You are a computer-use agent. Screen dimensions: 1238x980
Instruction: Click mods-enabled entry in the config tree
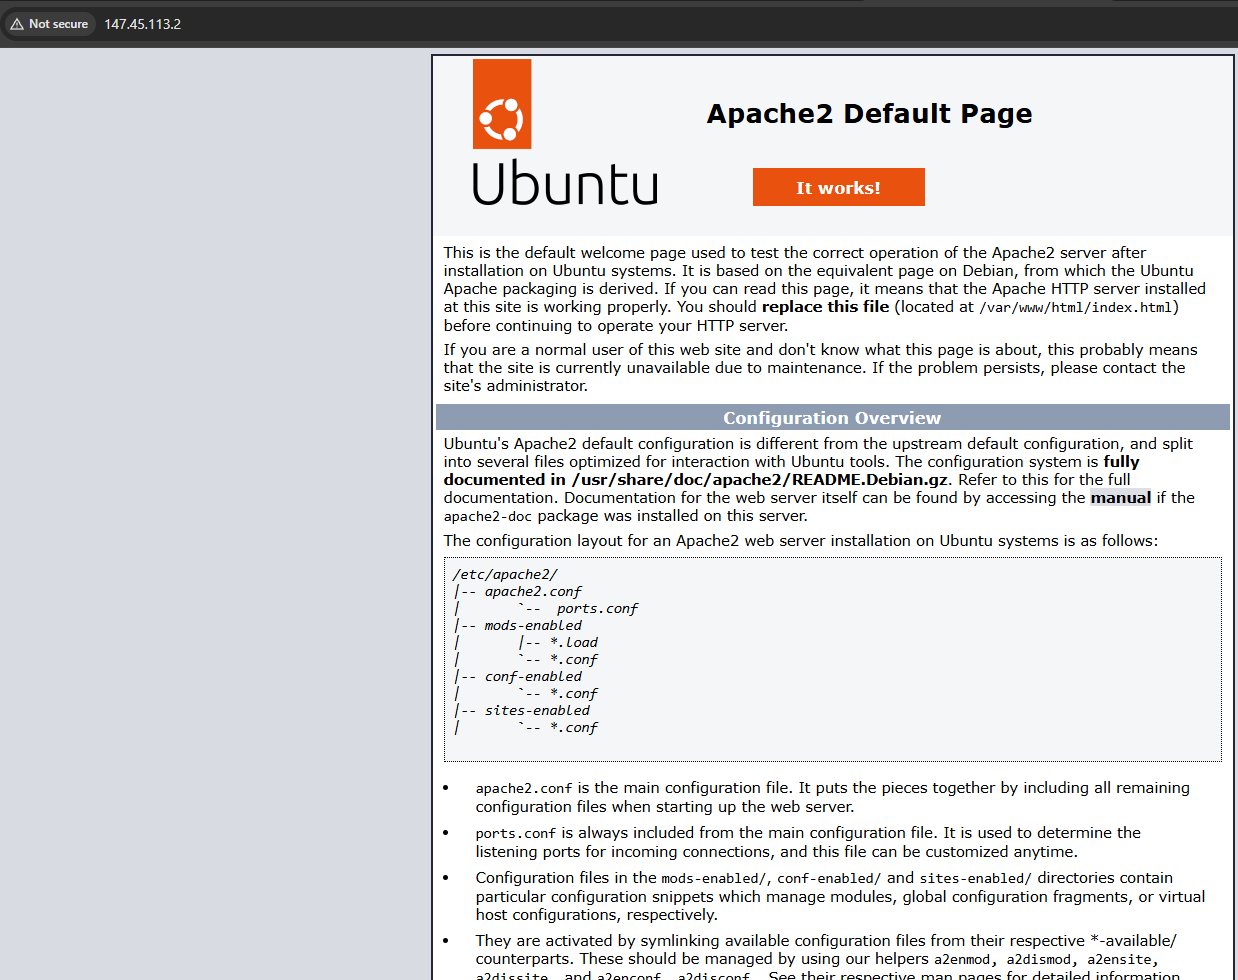[x=533, y=626]
